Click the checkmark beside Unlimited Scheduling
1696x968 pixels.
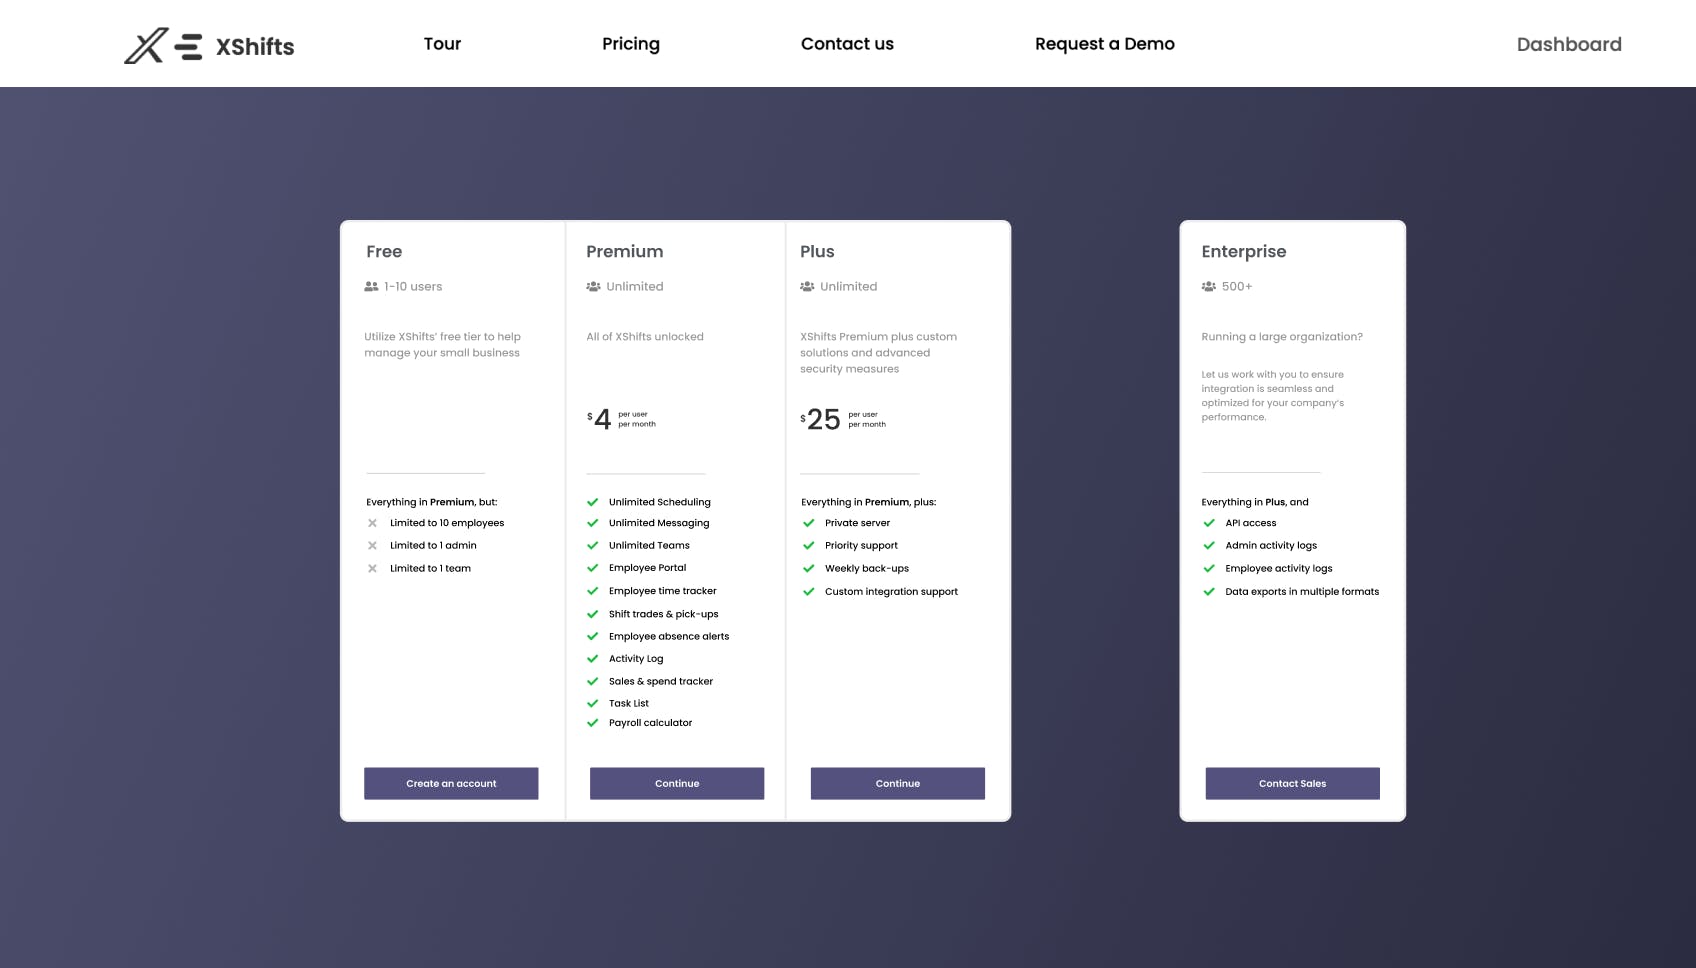point(593,502)
